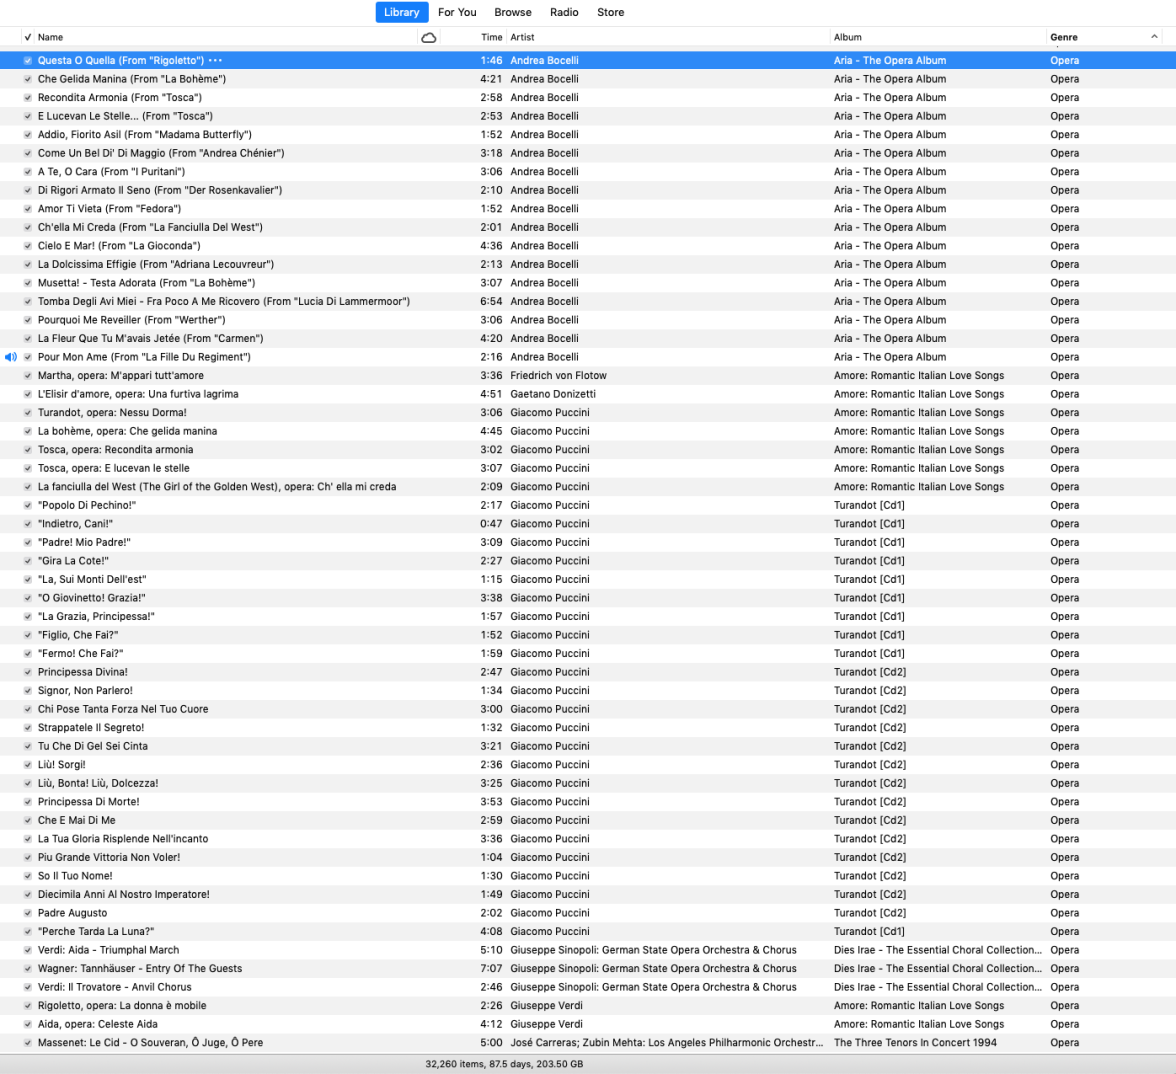The height and width of the screenshot is (1074, 1176).
Task: Open the Store tab
Action: point(611,12)
